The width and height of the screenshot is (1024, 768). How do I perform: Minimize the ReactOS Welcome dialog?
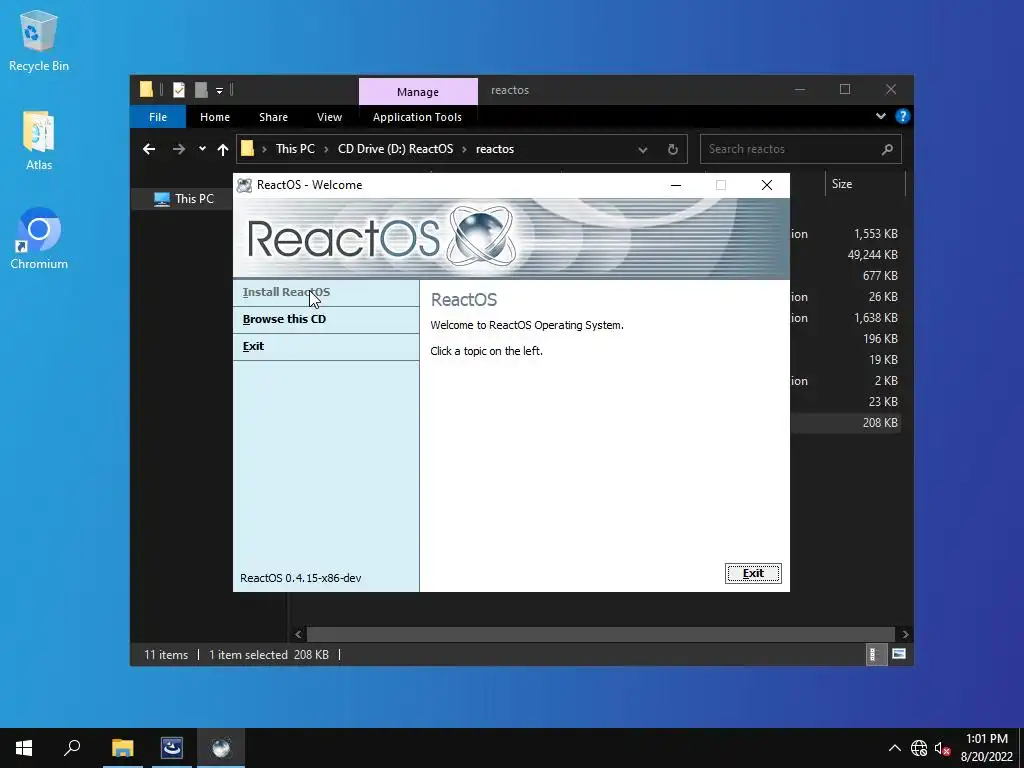click(676, 185)
